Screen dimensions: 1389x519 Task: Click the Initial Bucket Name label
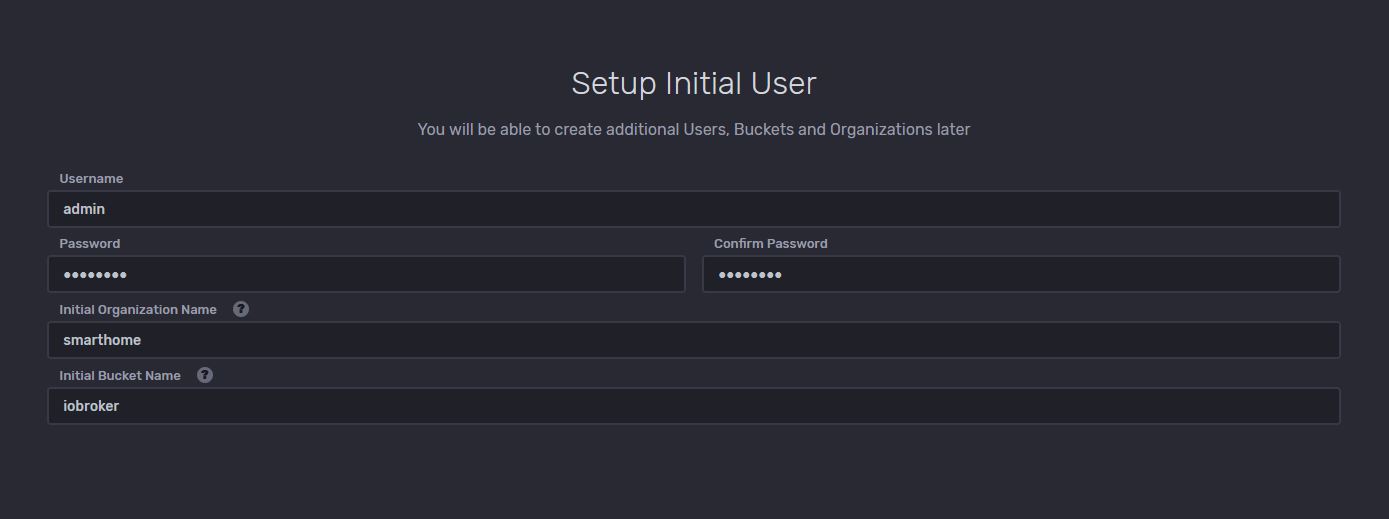coord(120,376)
